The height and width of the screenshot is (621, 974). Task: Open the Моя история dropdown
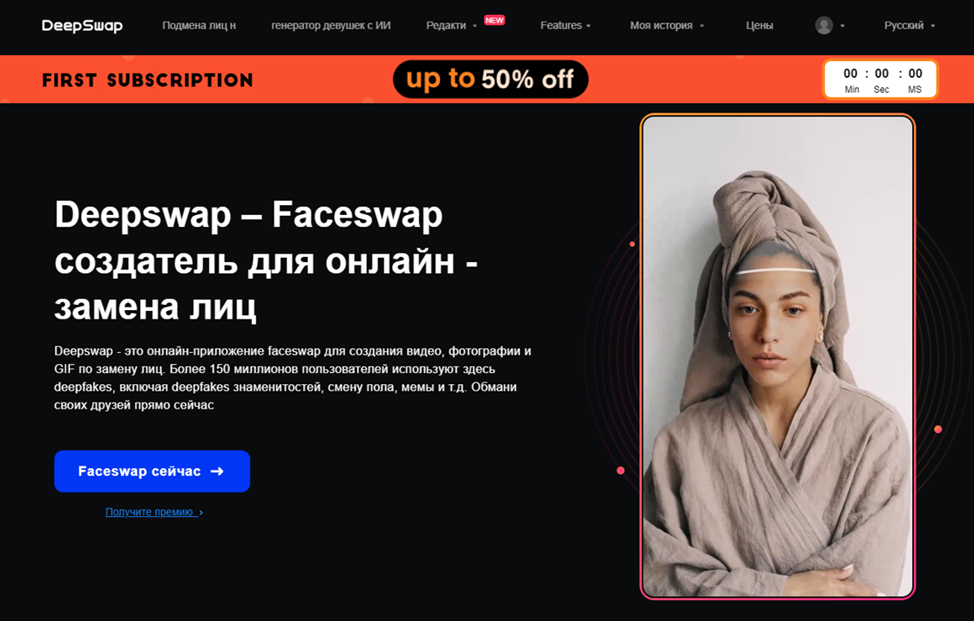(667, 25)
